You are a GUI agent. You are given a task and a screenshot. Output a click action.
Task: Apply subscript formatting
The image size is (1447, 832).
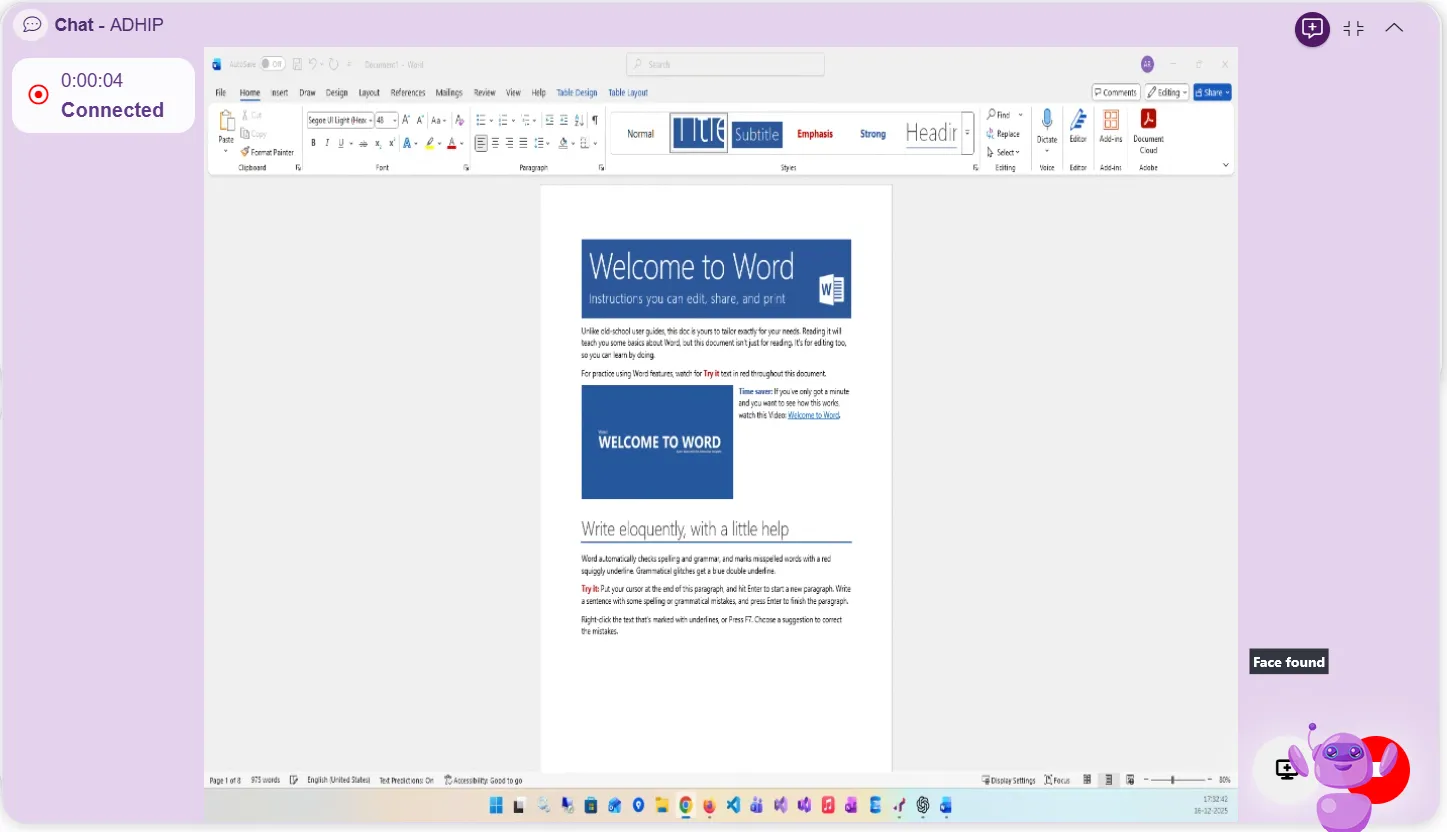[x=378, y=144]
